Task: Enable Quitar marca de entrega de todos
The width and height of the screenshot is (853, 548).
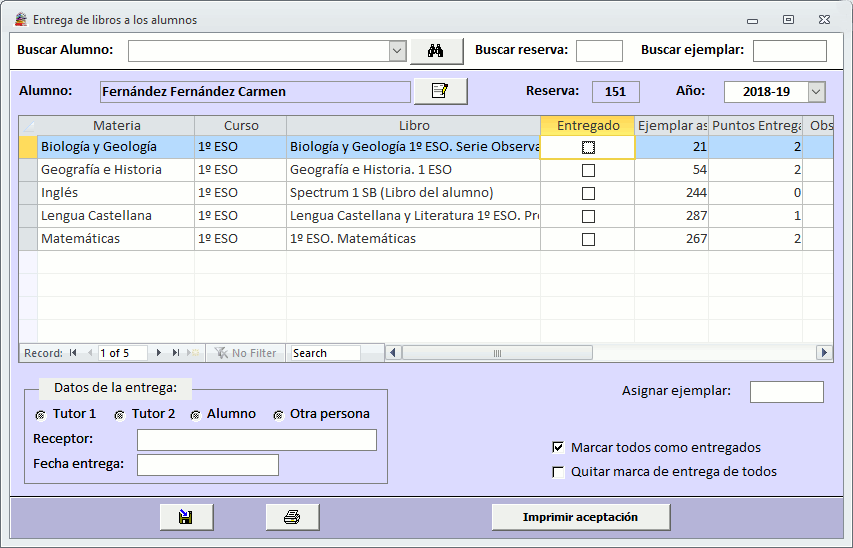Action: pos(558,472)
